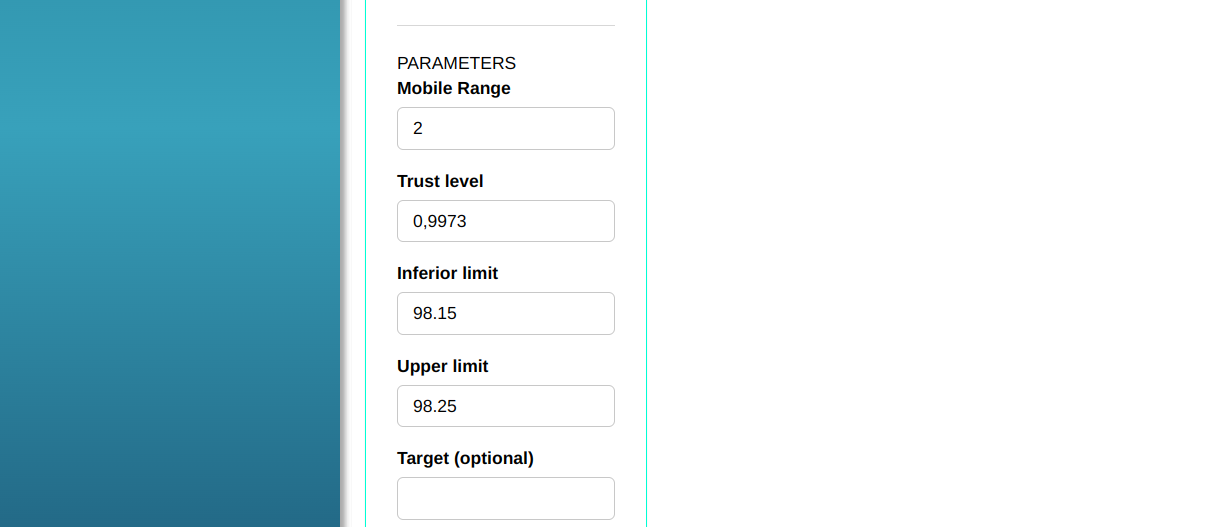The height and width of the screenshot is (527, 1224).
Task: Click the Mobile Range input field
Action: [x=505, y=129]
